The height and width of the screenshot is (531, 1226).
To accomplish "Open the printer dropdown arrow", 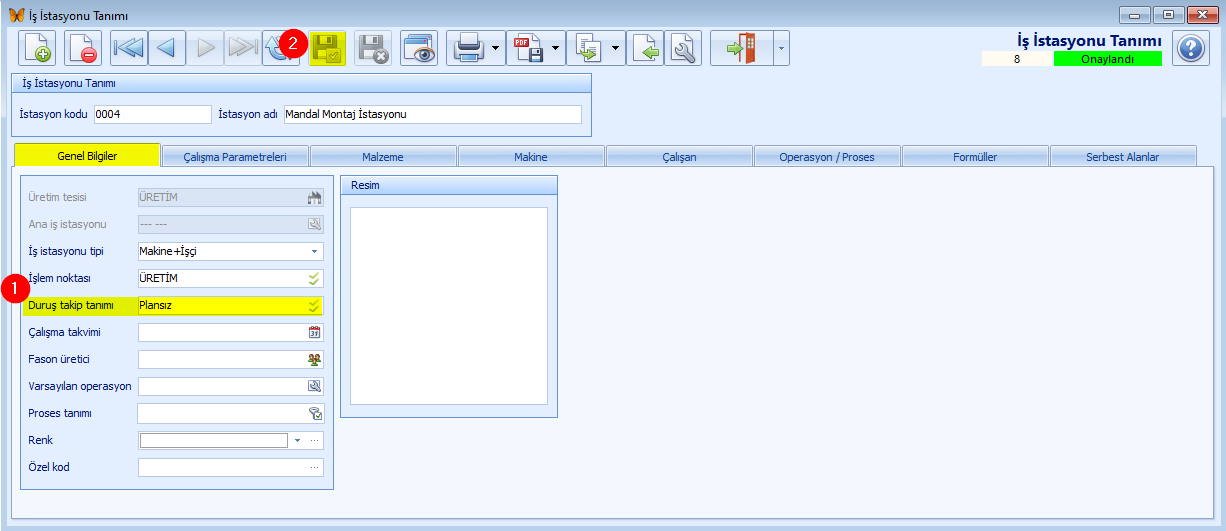I will pos(495,48).
